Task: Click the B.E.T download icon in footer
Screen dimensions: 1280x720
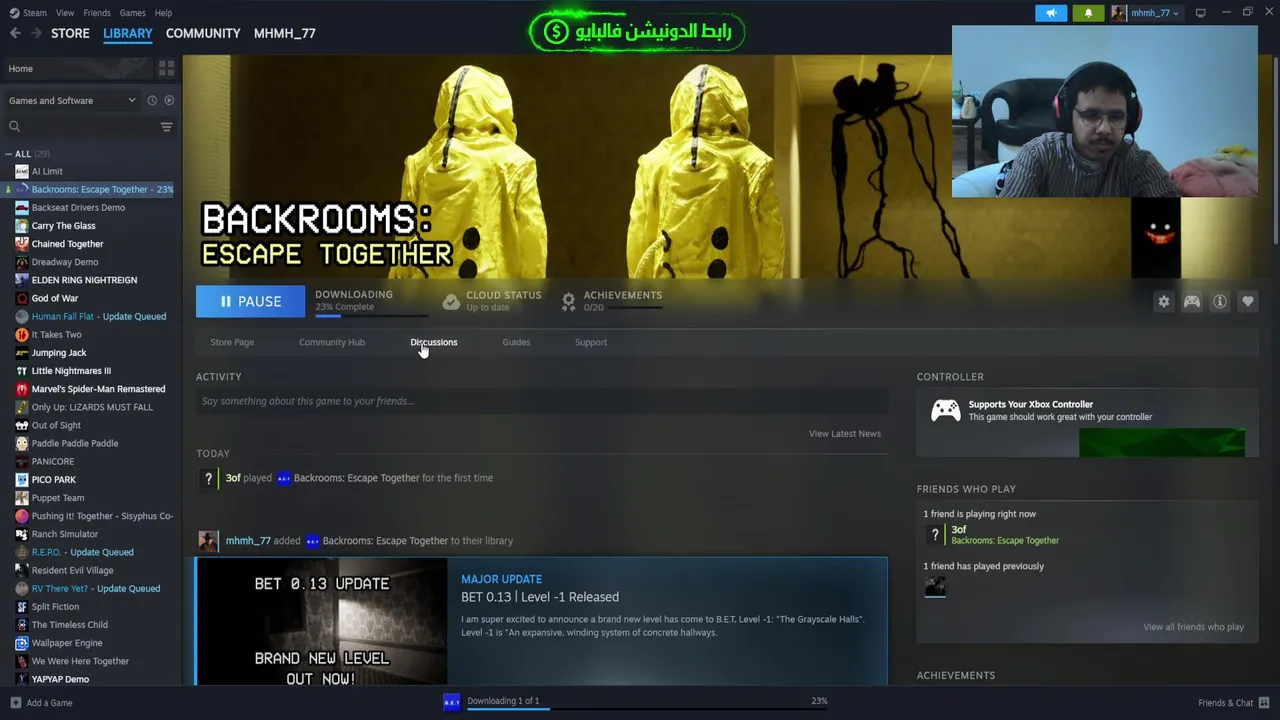Action: pos(452,702)
